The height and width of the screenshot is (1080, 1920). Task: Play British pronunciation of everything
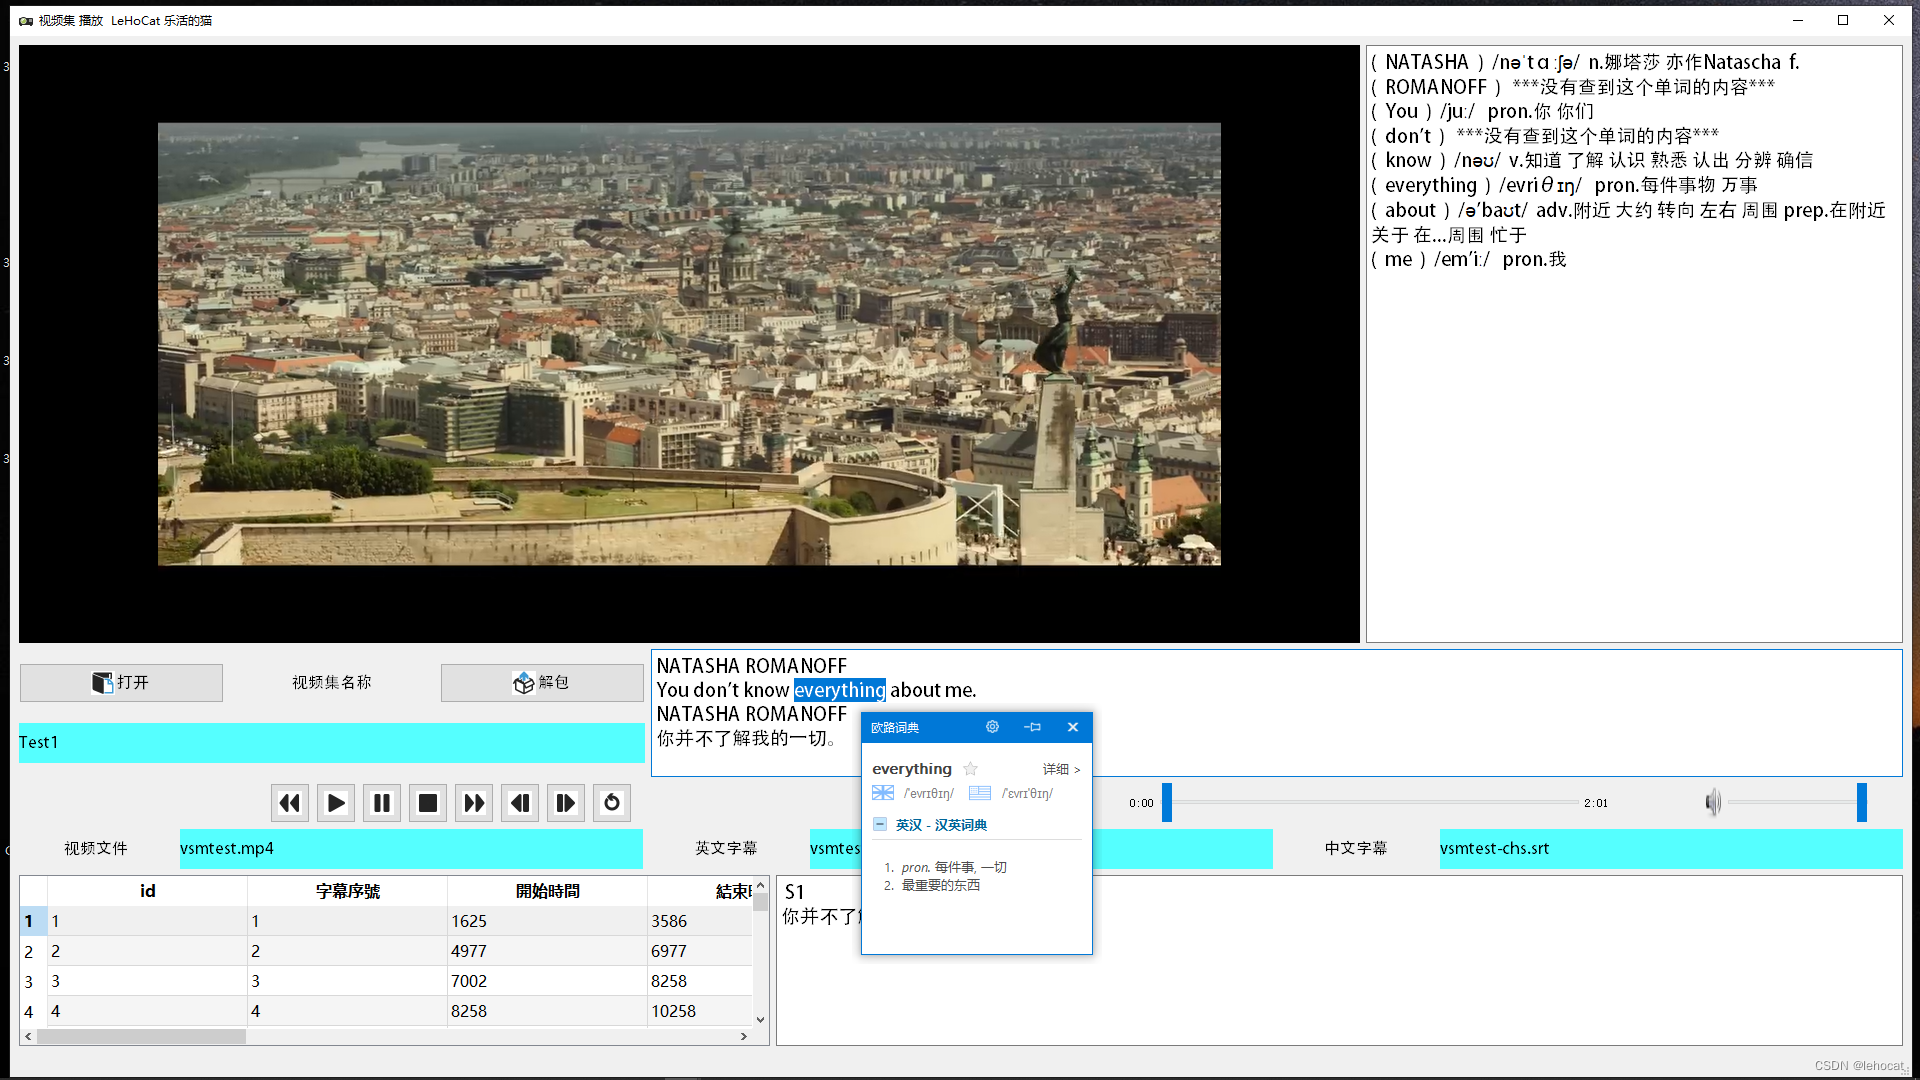pos(883,793)
